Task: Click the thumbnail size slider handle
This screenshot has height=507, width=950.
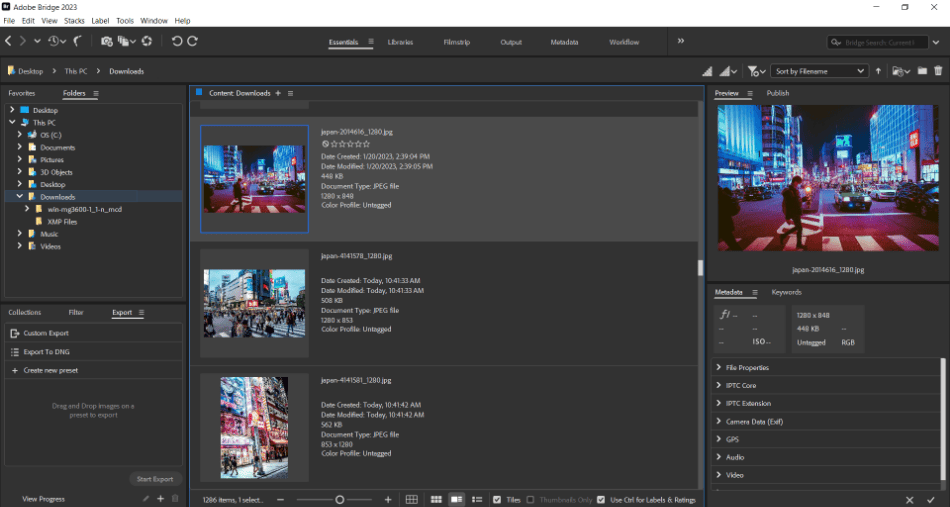Action: [340, 500]
